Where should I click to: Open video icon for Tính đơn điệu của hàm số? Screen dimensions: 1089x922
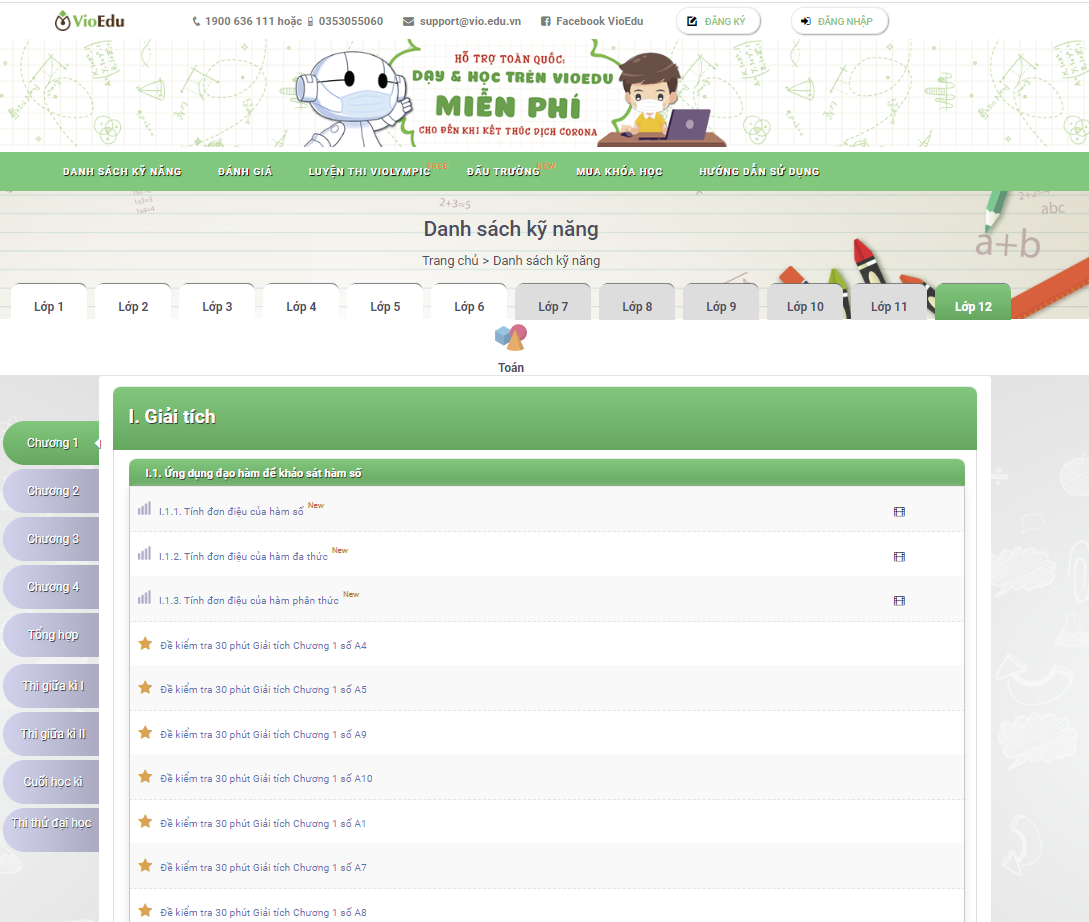899,512
